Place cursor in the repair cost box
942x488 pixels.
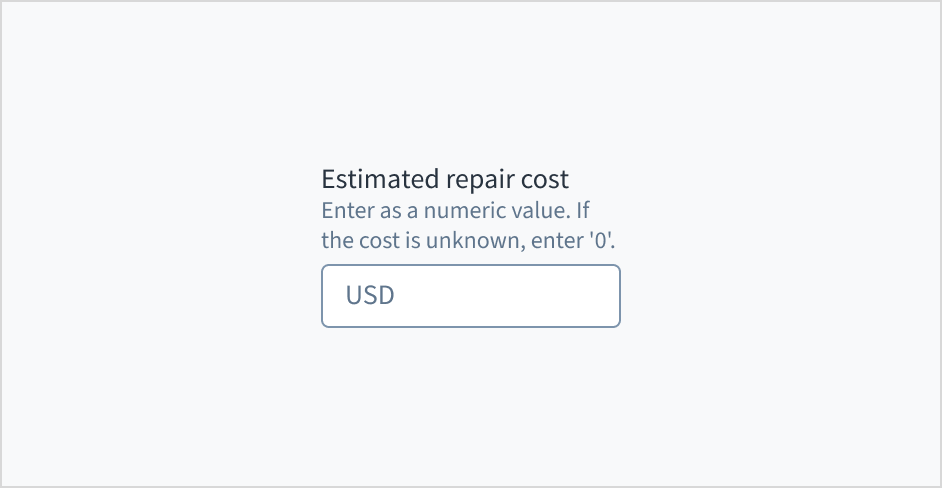(470, 296)
